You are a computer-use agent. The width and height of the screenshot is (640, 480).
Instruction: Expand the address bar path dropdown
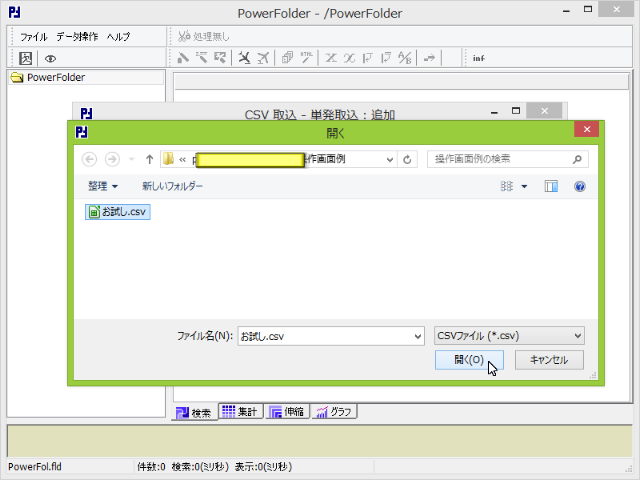(390, 160)
